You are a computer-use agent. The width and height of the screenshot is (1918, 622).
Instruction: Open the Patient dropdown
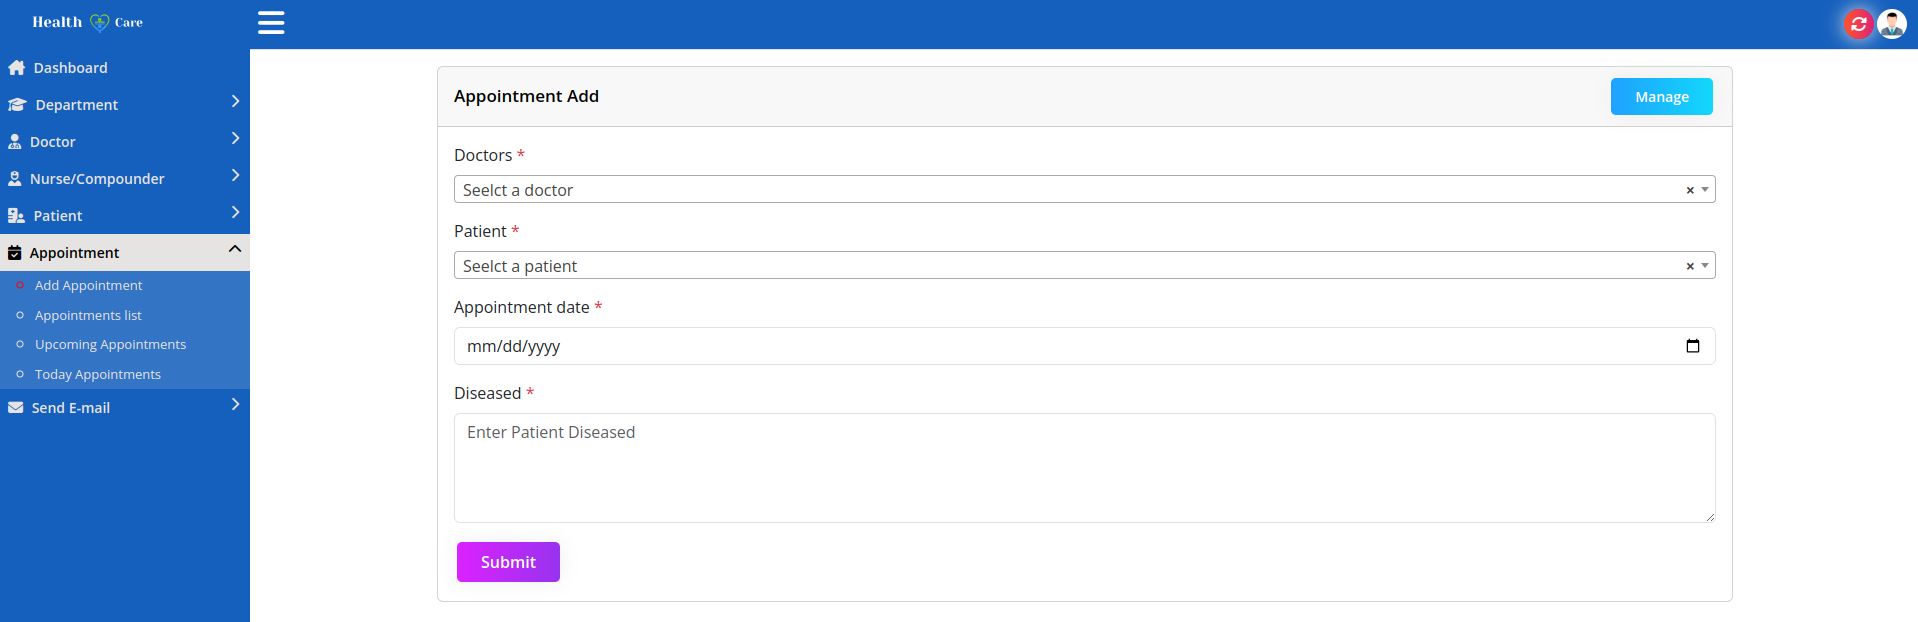1070,266
